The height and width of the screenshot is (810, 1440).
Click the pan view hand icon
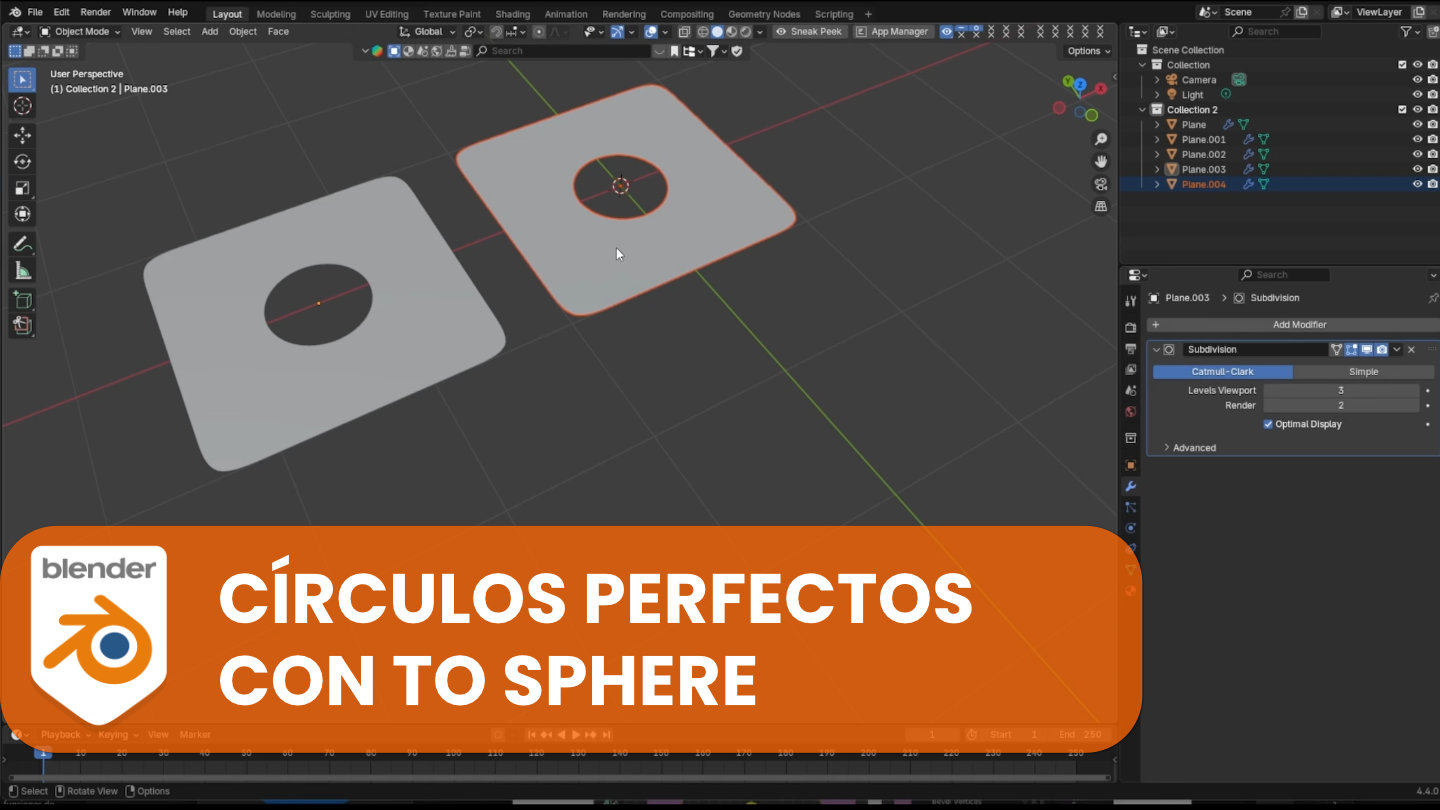(1101, 161)
